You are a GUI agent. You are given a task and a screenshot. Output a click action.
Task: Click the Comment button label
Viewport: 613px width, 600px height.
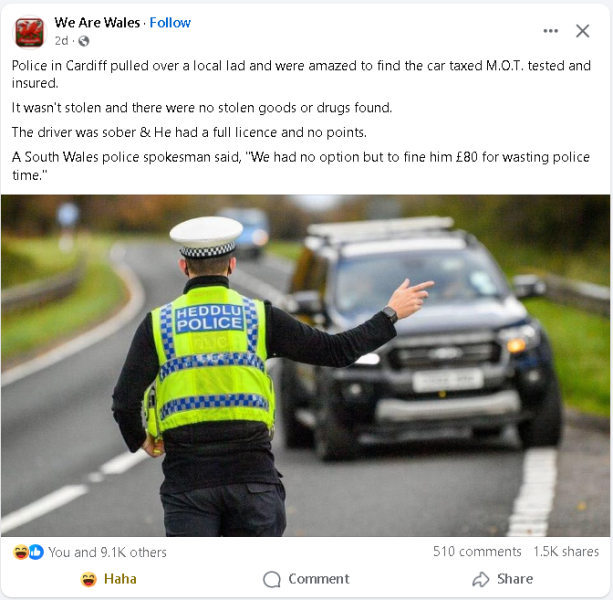click(319, 579)
